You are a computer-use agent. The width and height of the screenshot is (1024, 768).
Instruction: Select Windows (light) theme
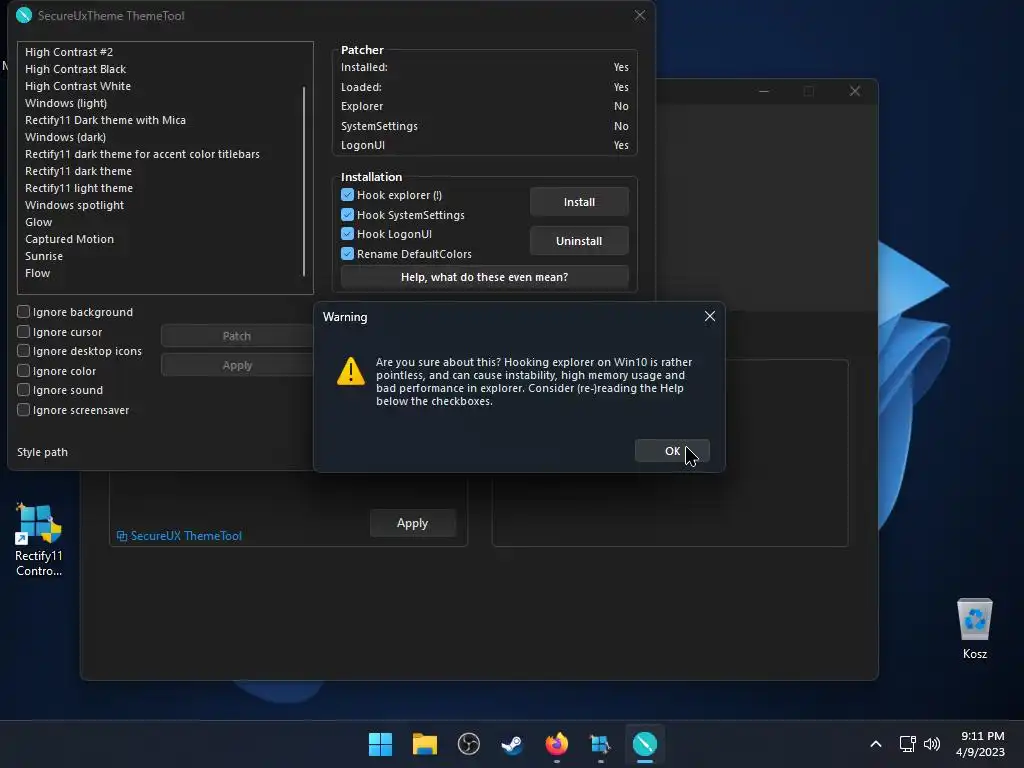click(x=66, y=103)
